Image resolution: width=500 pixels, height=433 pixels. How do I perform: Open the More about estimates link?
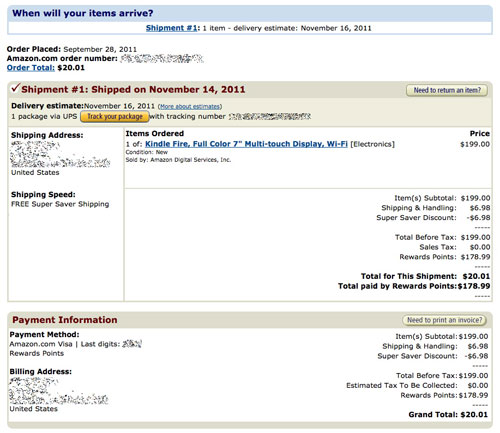point(190,107)
